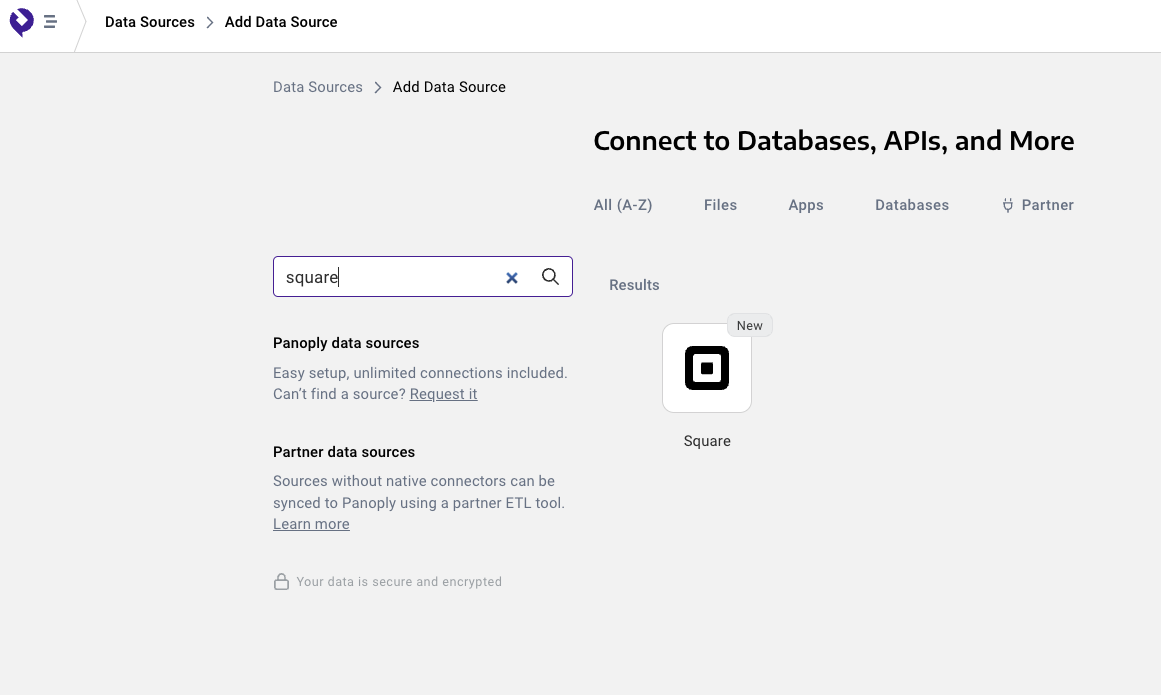Image resolution: width=1161 pixels, height=695 pixels.
Task: Switch to the All (A-Z) tab
Action: coord(622,205)
